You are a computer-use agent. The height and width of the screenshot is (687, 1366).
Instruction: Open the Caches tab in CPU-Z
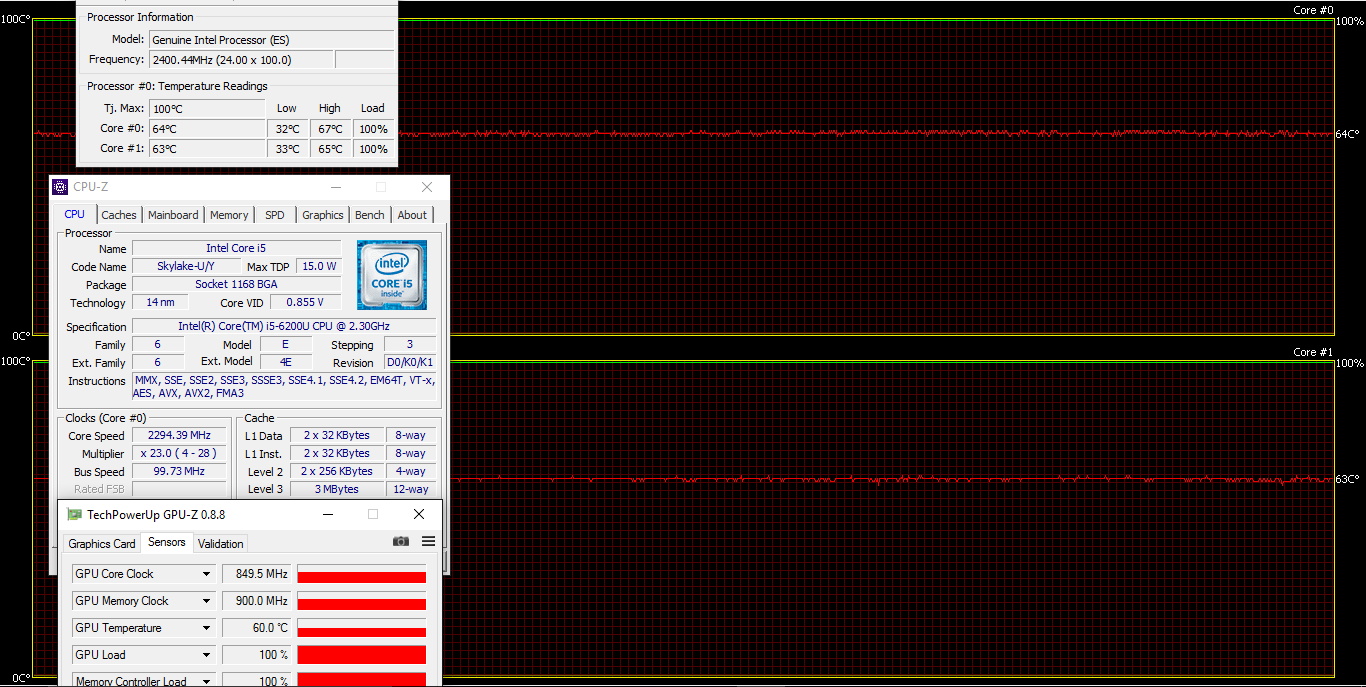click(119, 215)
